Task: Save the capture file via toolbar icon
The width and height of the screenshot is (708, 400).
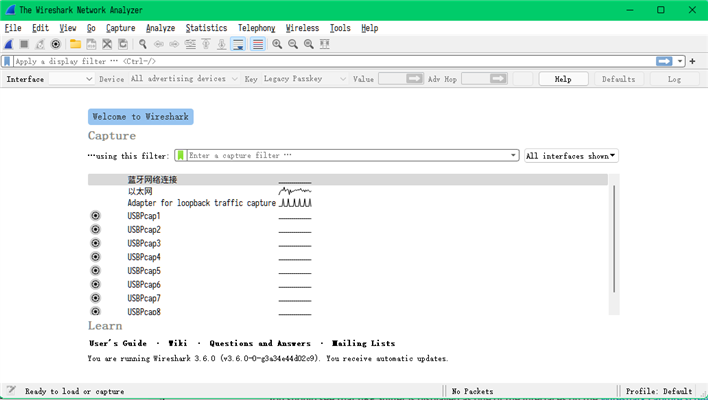Action: pyautogui.click(x=91, y=44)
